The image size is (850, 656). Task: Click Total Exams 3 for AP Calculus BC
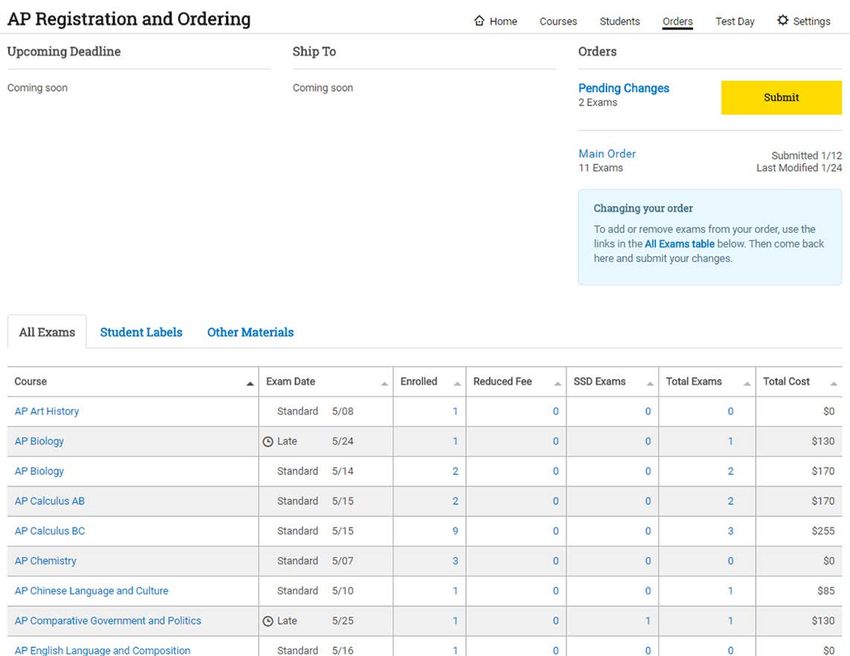click(730, 531)
